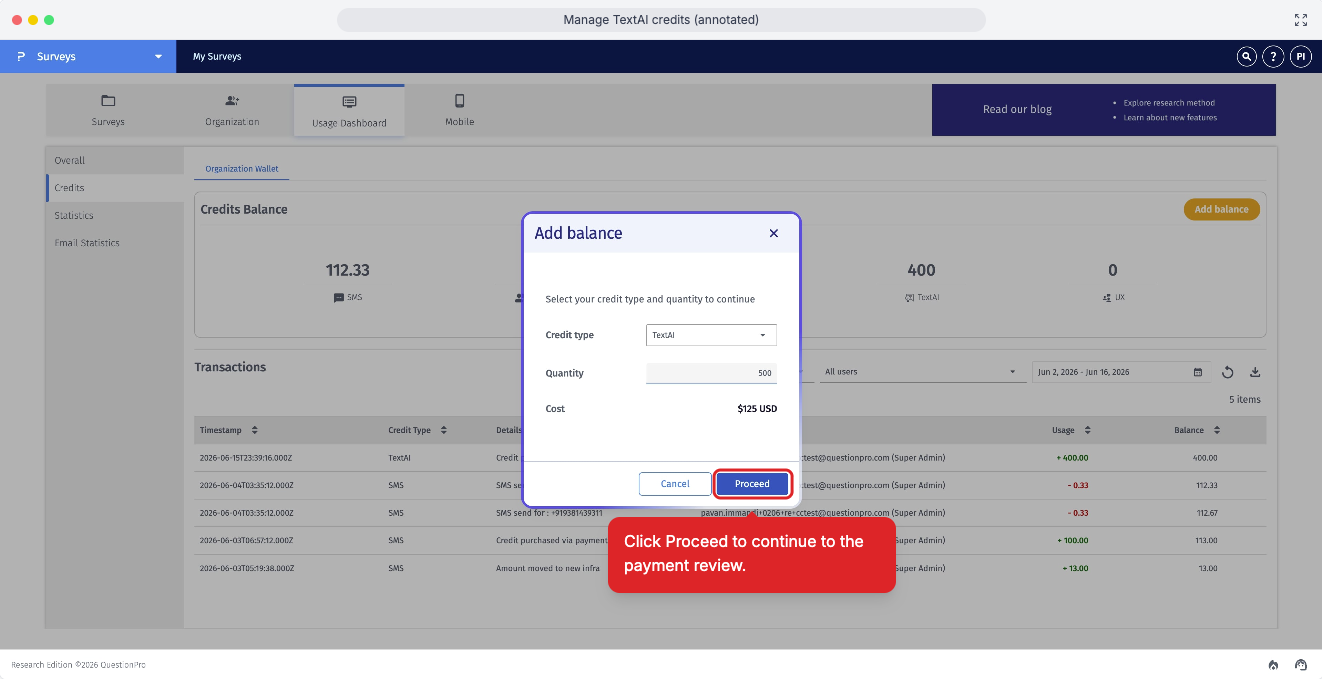Click Learn about new features link
Viewport: 1322px width, 679px height.
click(x=1170, y=118)
